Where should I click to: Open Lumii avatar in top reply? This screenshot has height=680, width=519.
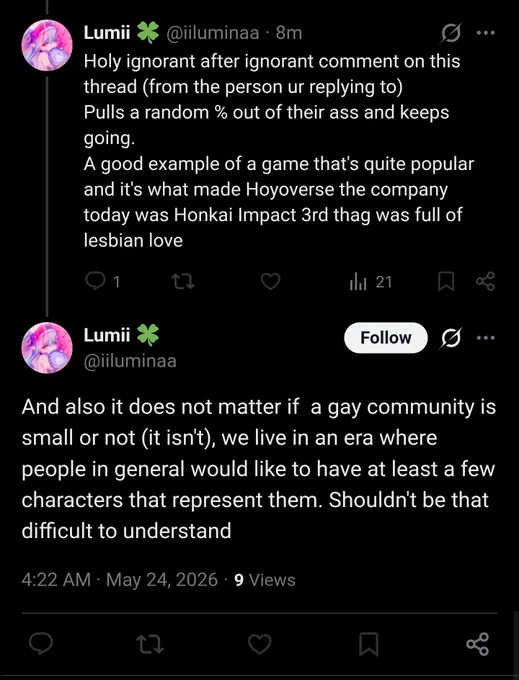coord(47,45)
